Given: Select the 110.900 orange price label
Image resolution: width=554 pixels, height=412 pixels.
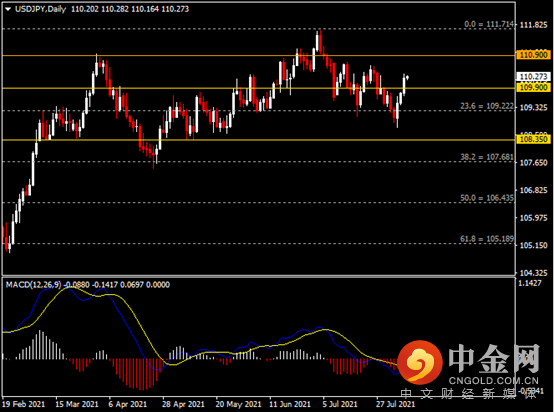Looking at the screenshot, I should point(534,55).
